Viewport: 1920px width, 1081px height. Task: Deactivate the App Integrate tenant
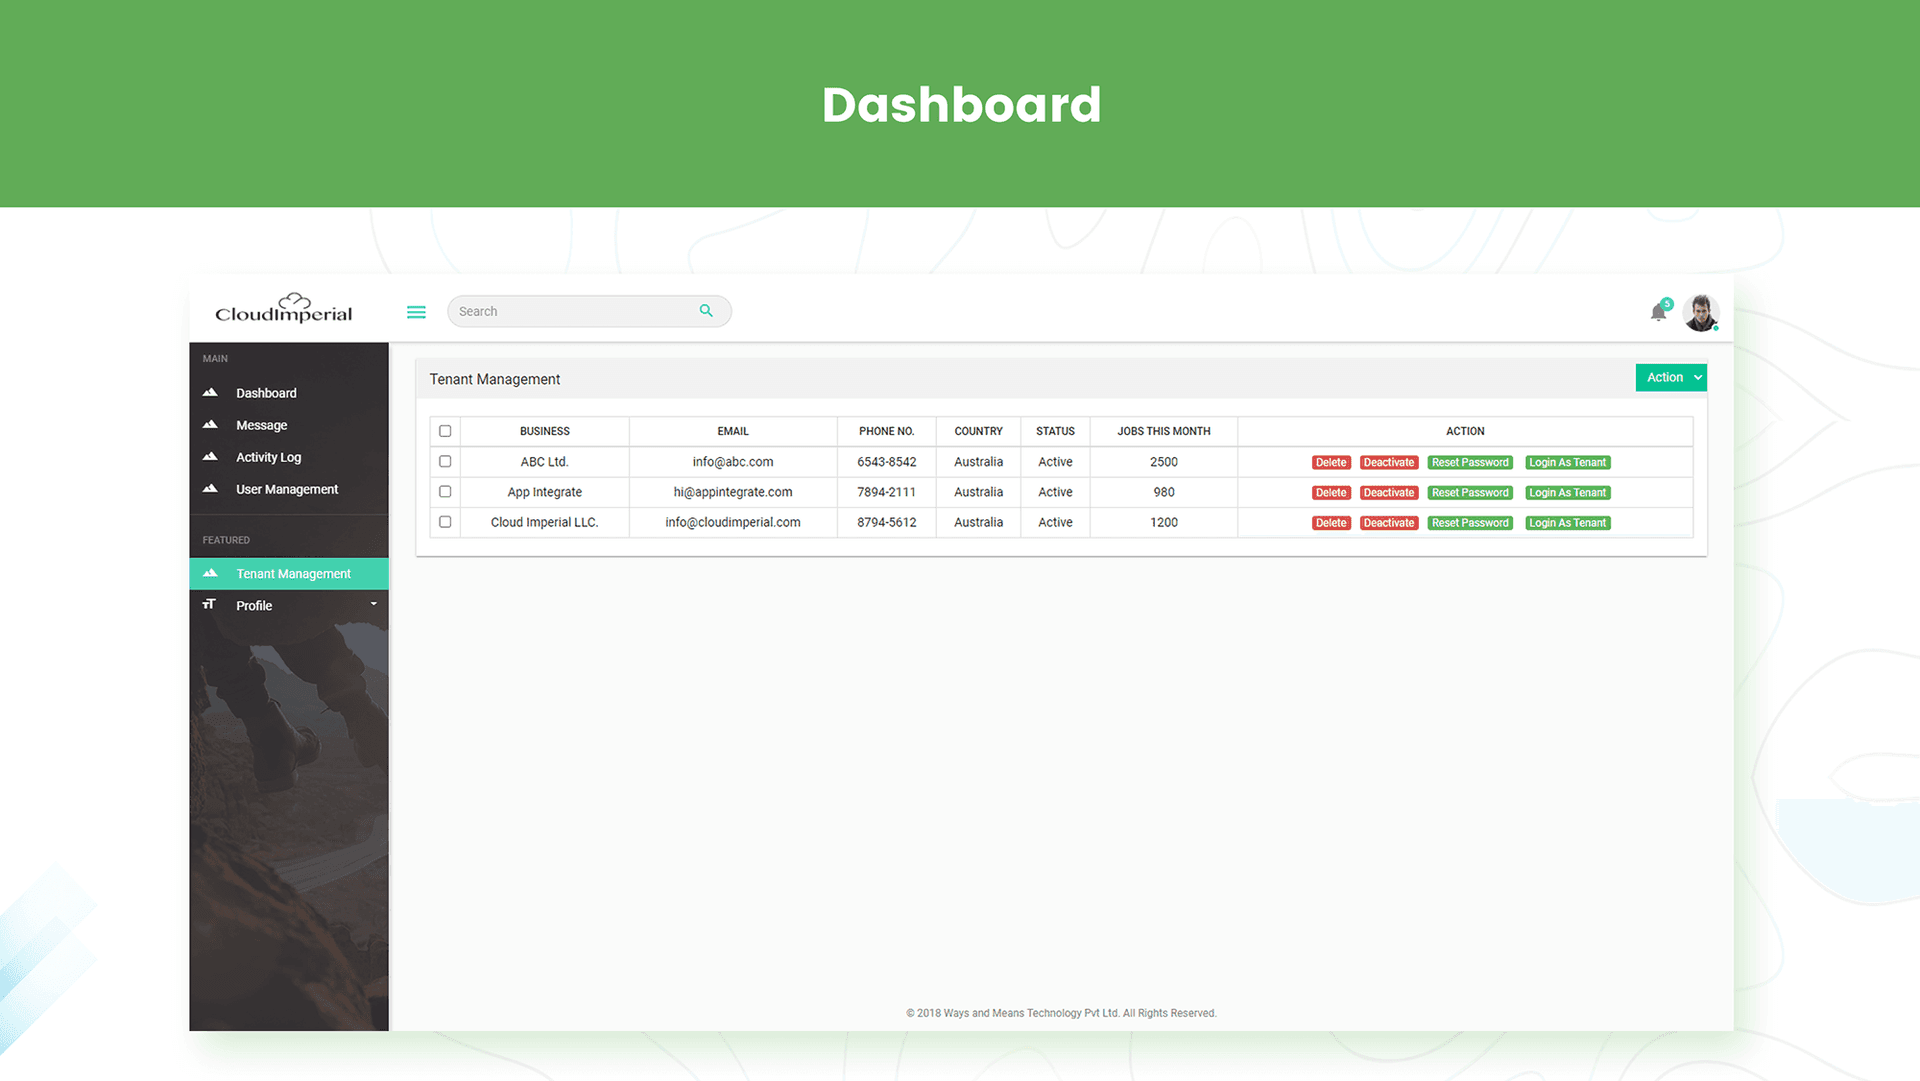point(1389,492)
